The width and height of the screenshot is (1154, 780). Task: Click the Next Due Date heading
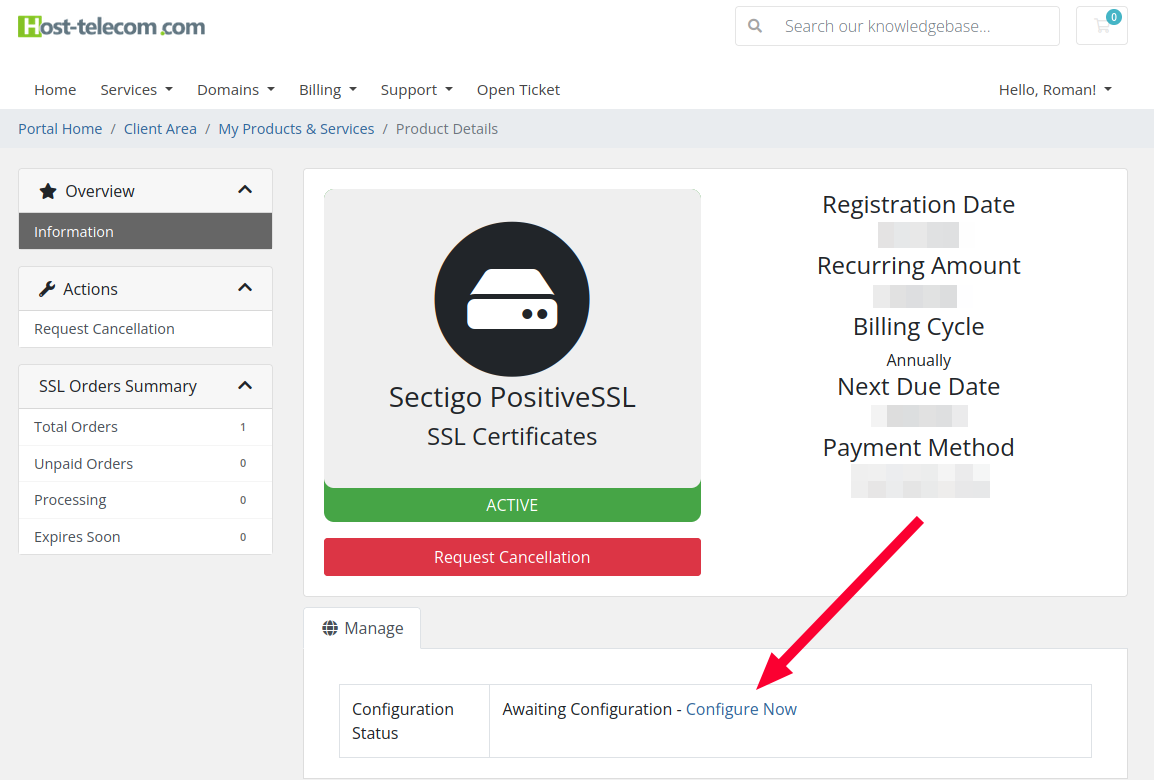pyautogui.click(x=918, y=386)
